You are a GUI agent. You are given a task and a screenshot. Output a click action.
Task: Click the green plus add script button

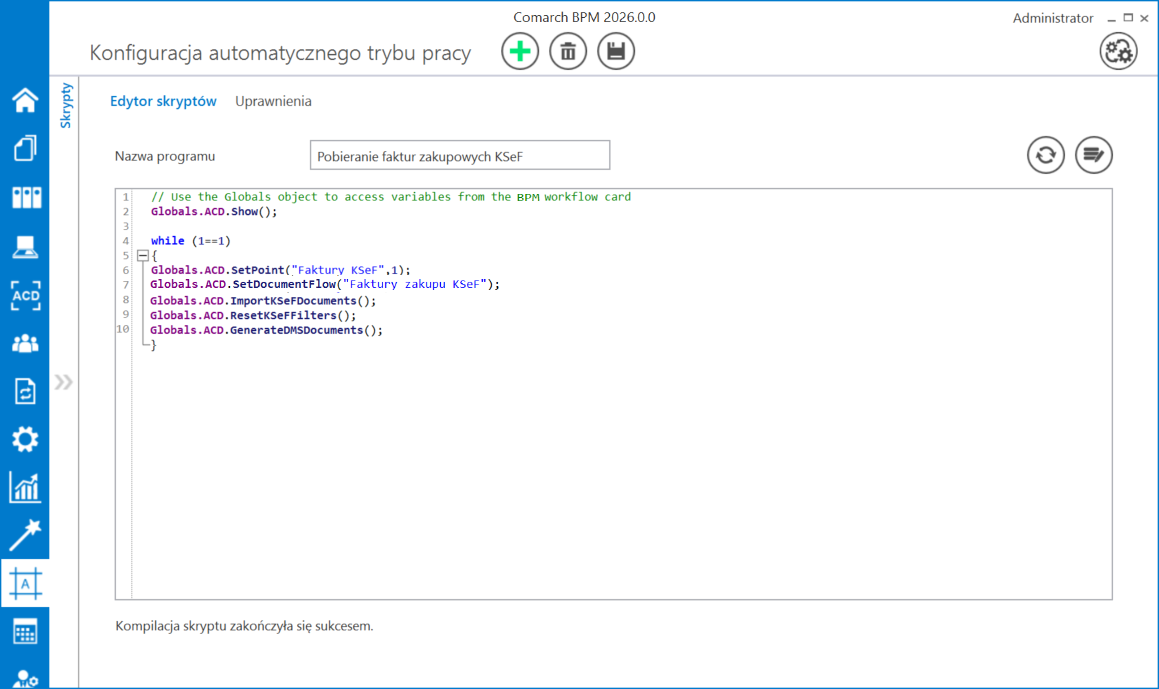pos(520,52)
